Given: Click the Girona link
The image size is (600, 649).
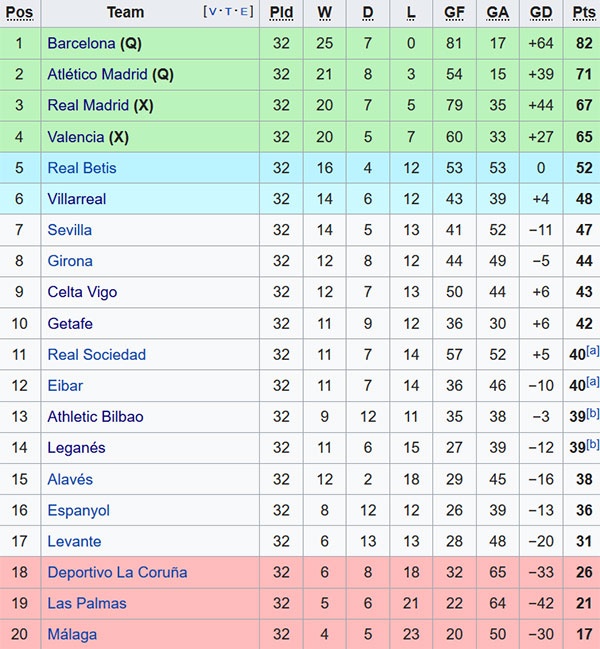Looking at the screenshot, I should click(70, 261).
